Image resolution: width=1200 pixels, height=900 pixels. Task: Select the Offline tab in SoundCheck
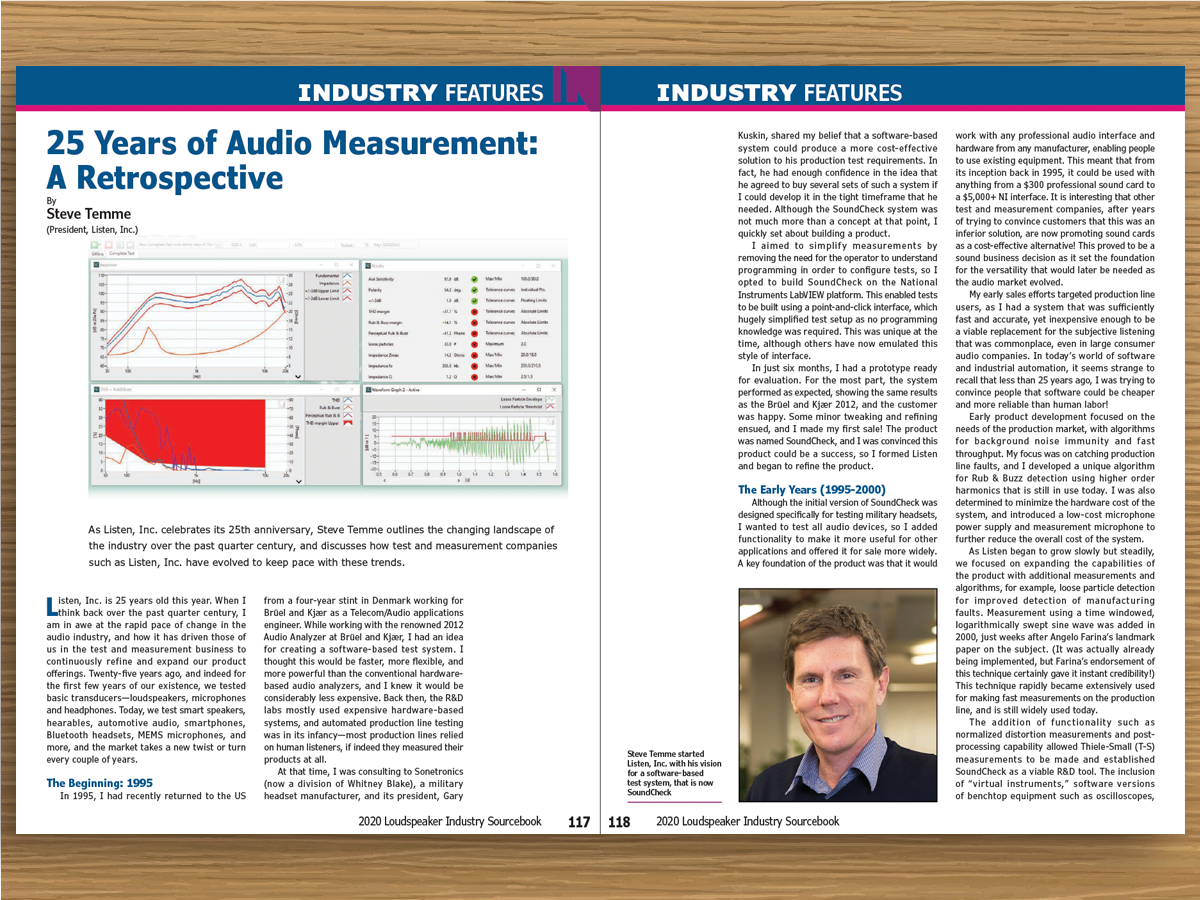[x=97, y=254]
